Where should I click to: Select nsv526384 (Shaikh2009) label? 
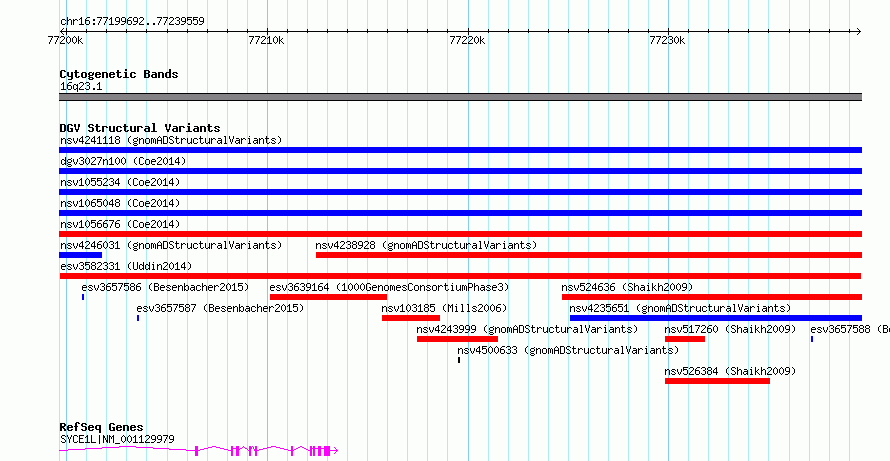click(x=731, y=371)
